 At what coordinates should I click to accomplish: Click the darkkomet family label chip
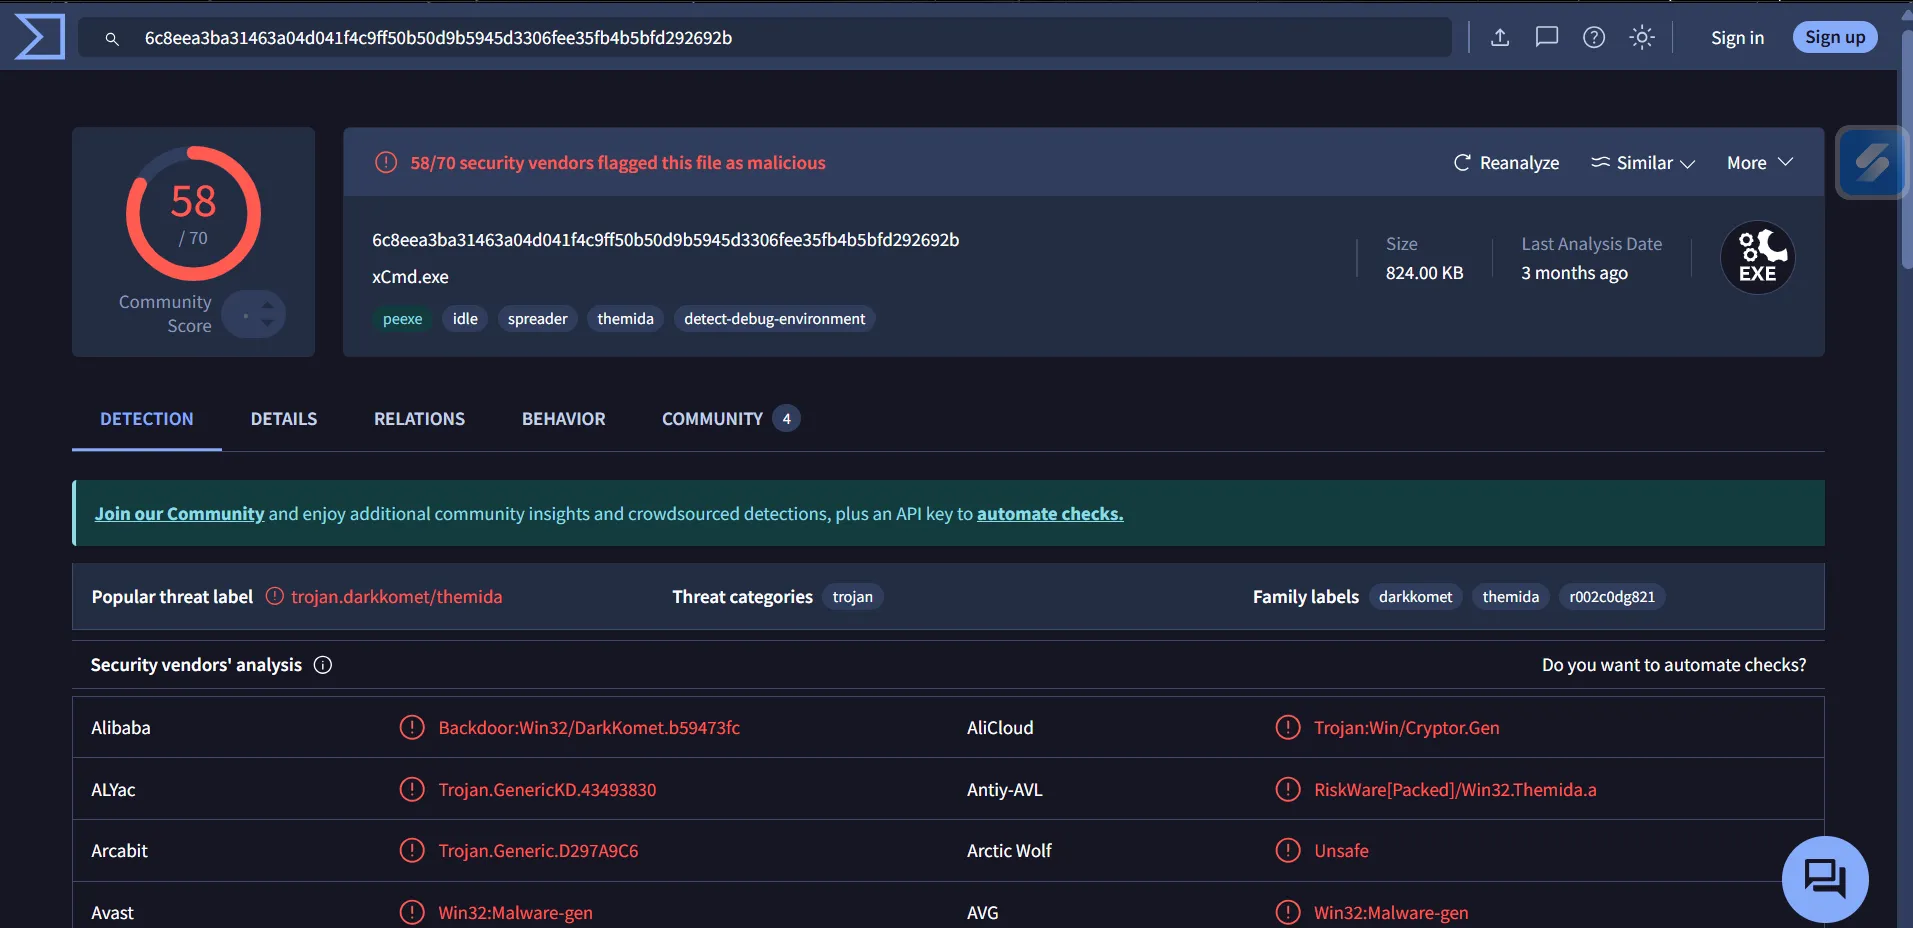(1415, 597)
